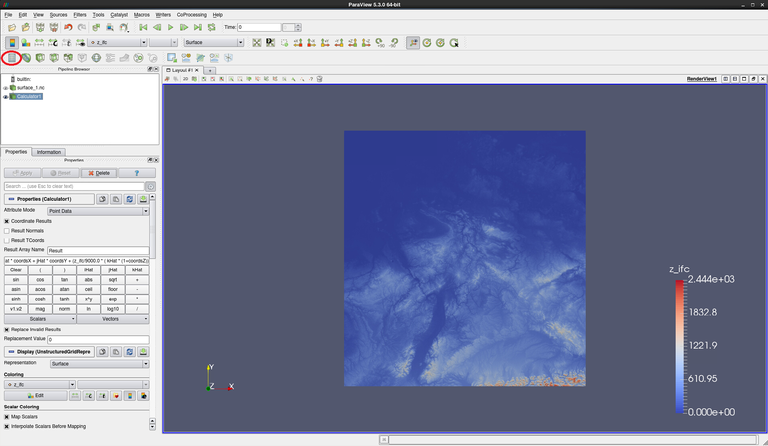Image resolution: width=768 pixels, height=446 pixels.
Task: Choose preset colormap icon beside Edit
Action: click(x=116, y=396)
